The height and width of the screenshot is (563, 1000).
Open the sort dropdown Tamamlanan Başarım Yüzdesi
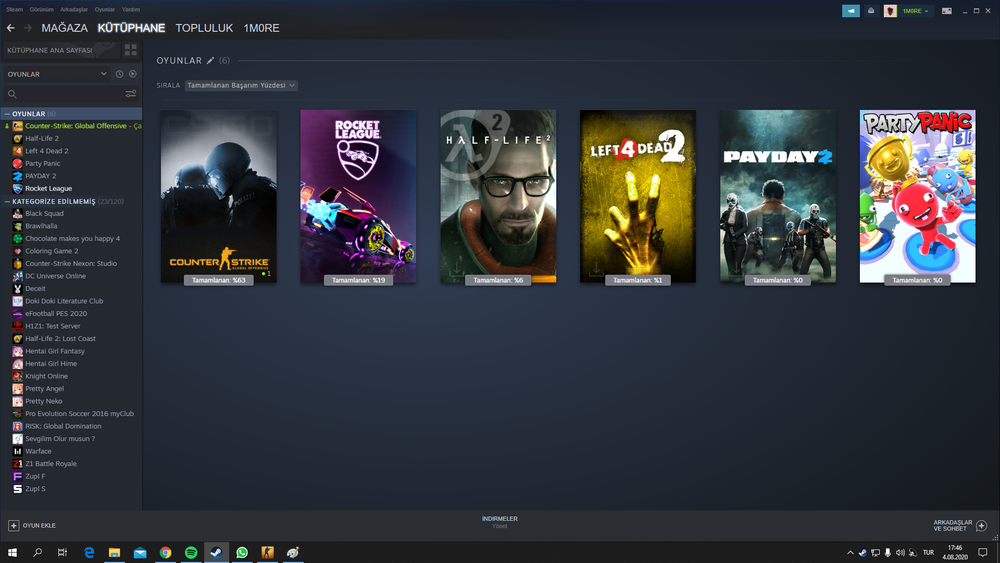pyautogui.click(x=241, y=85)
